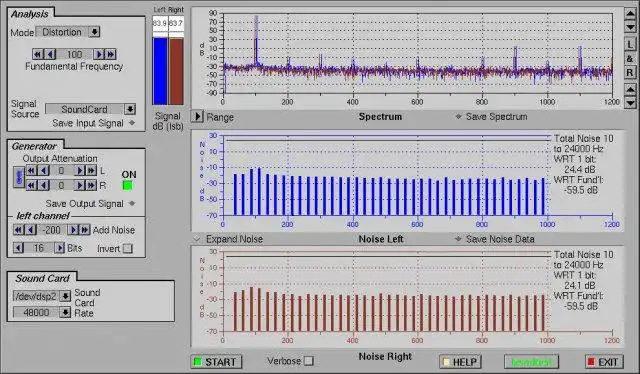Fast-increase the Add Noise value

(x=84, y=230)
